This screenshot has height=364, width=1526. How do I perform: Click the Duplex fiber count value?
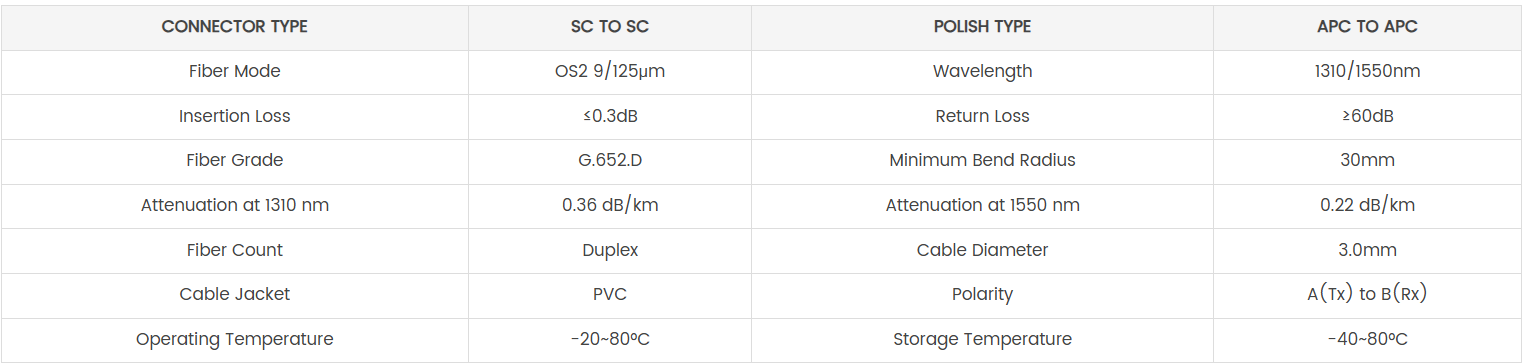610,250
